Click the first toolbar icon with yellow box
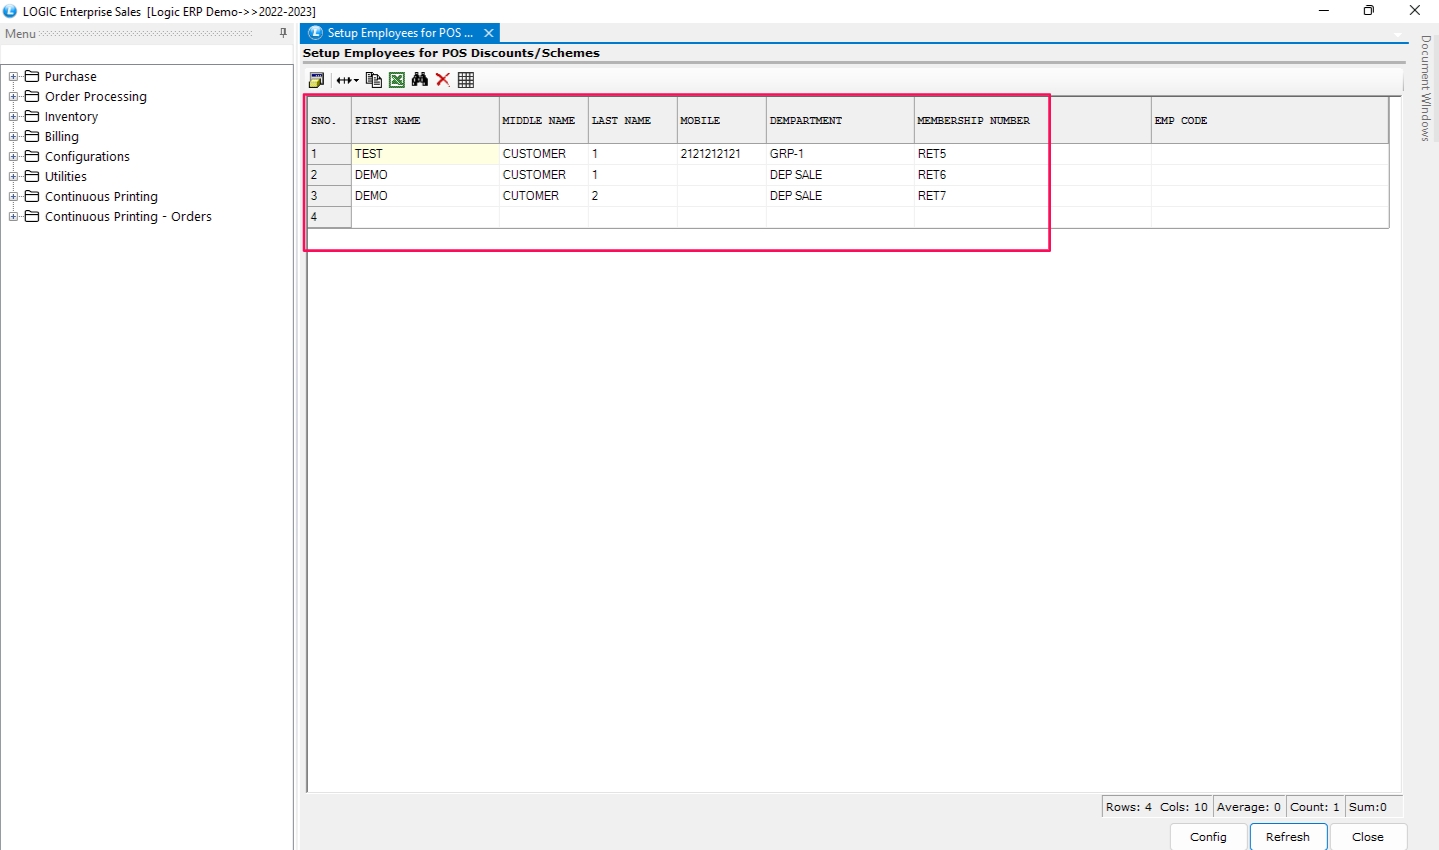The image size is (1439, 850). pyautogui.click(x=317, y=80)
